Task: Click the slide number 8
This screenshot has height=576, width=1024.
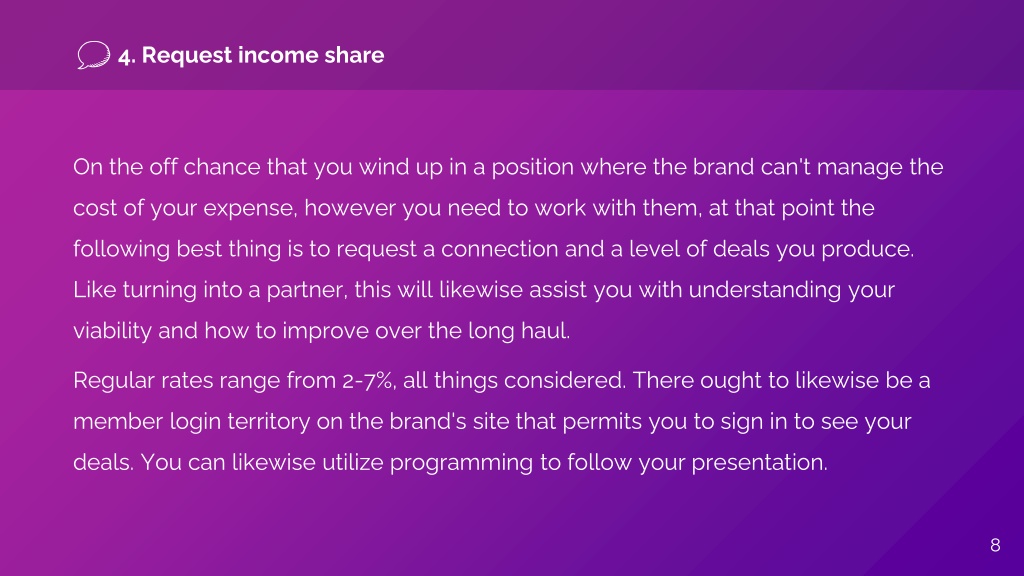Action: click(995, 545)
